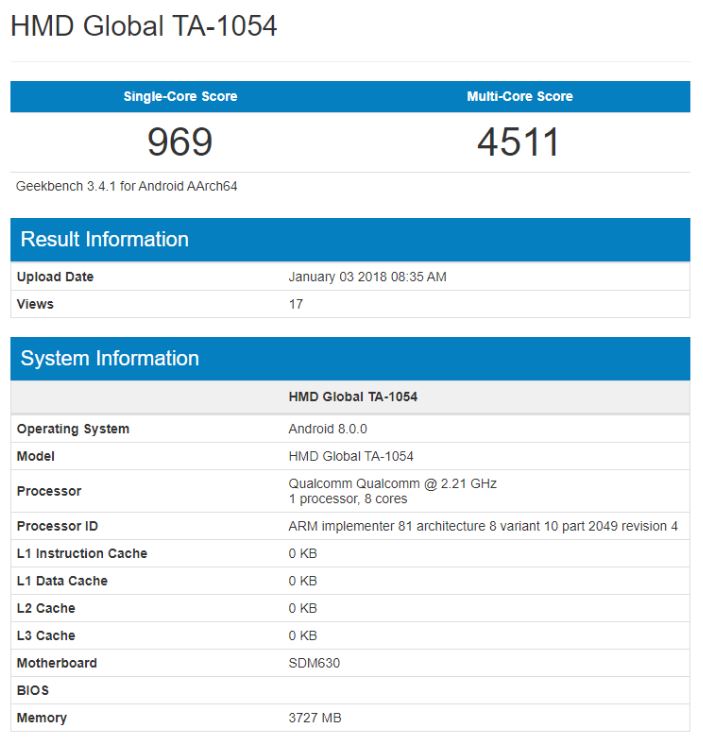The width and height of the screenshot is (703, 747).
Task: Click the Views label
Action: pyautogui.click(x=35, y=304)
